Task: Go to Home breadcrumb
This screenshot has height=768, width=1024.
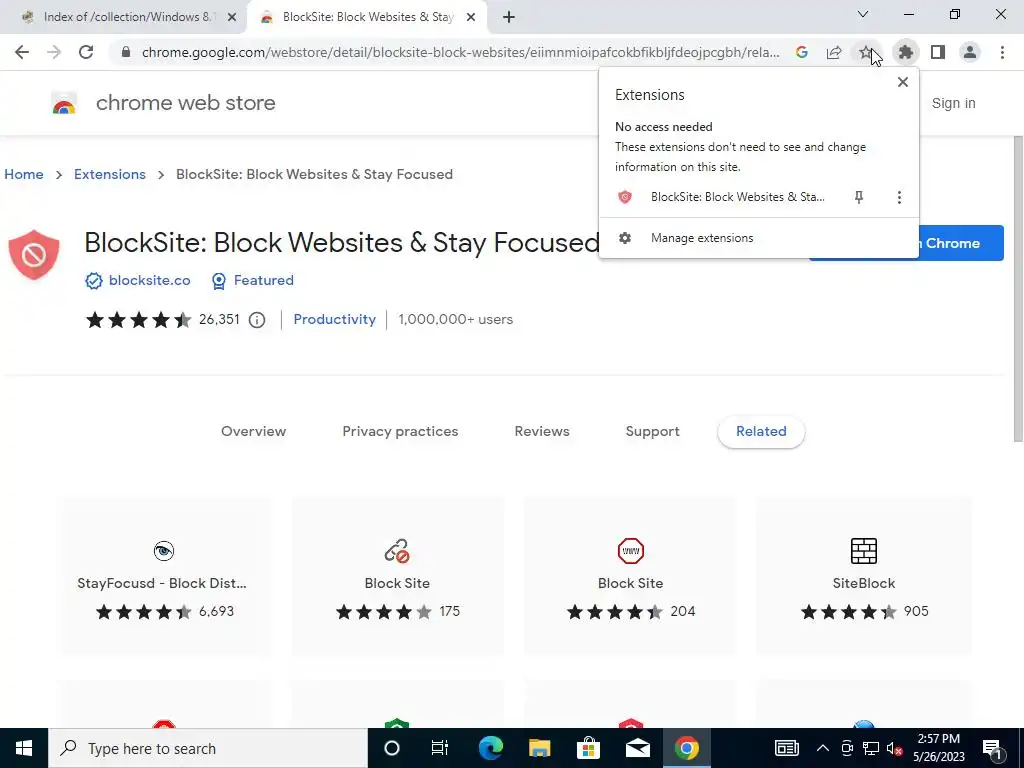Action: tap(24, 174)
